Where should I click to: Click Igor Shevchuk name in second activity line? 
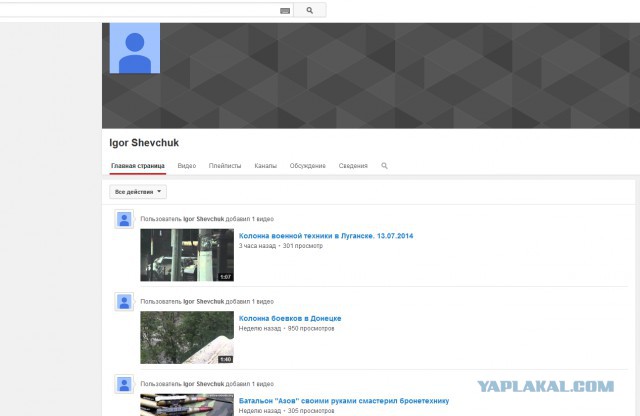(x=204, y=302)
